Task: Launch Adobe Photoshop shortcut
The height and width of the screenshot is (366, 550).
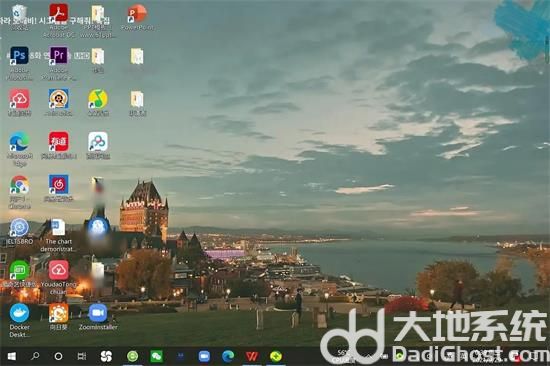Action: coord(19,55)
